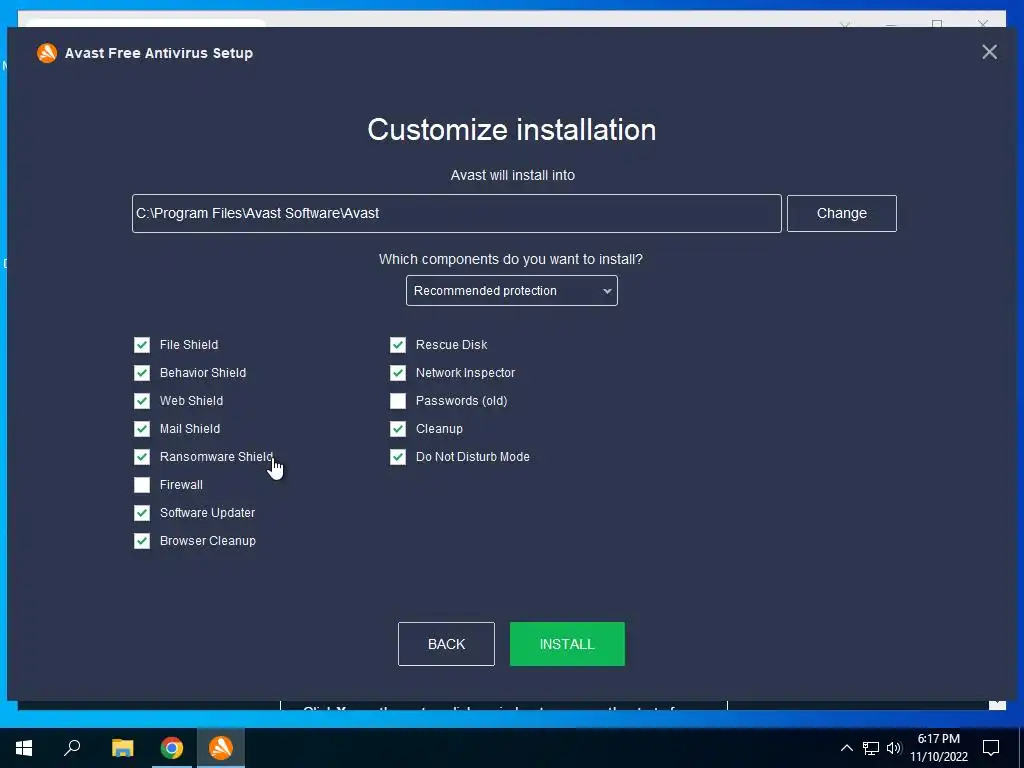Enable the Passwords (old) checkbox
The width and height of the screenshot is (1024, 768).
click(398, 401)
